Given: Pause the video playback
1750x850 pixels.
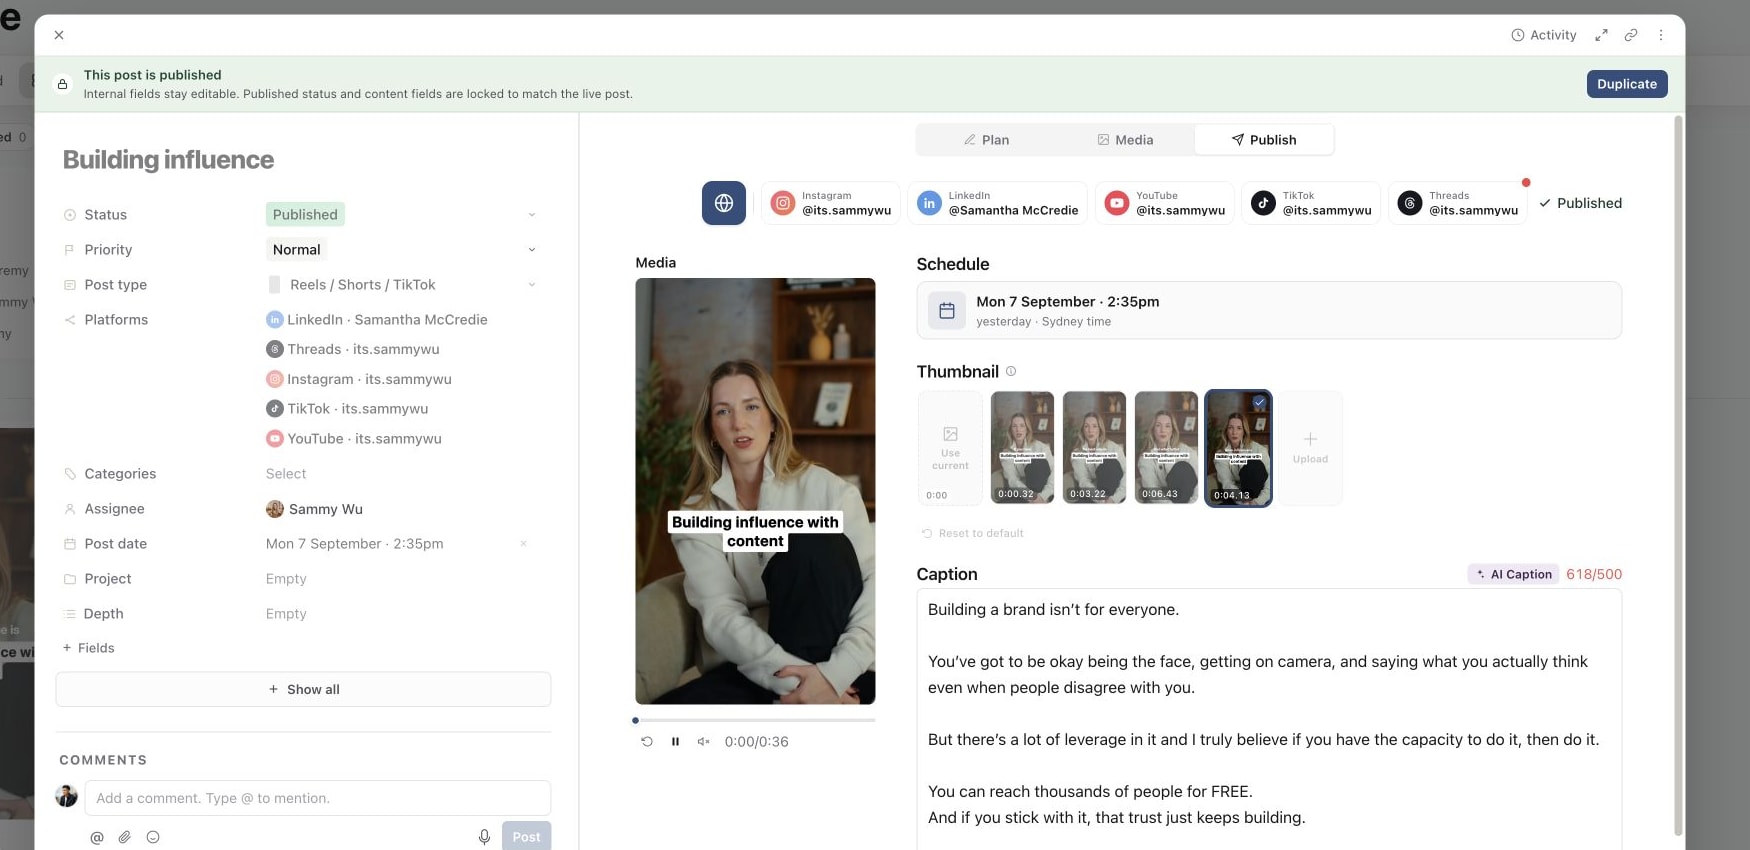Looking at the screenshot, I should coord(675,742).
